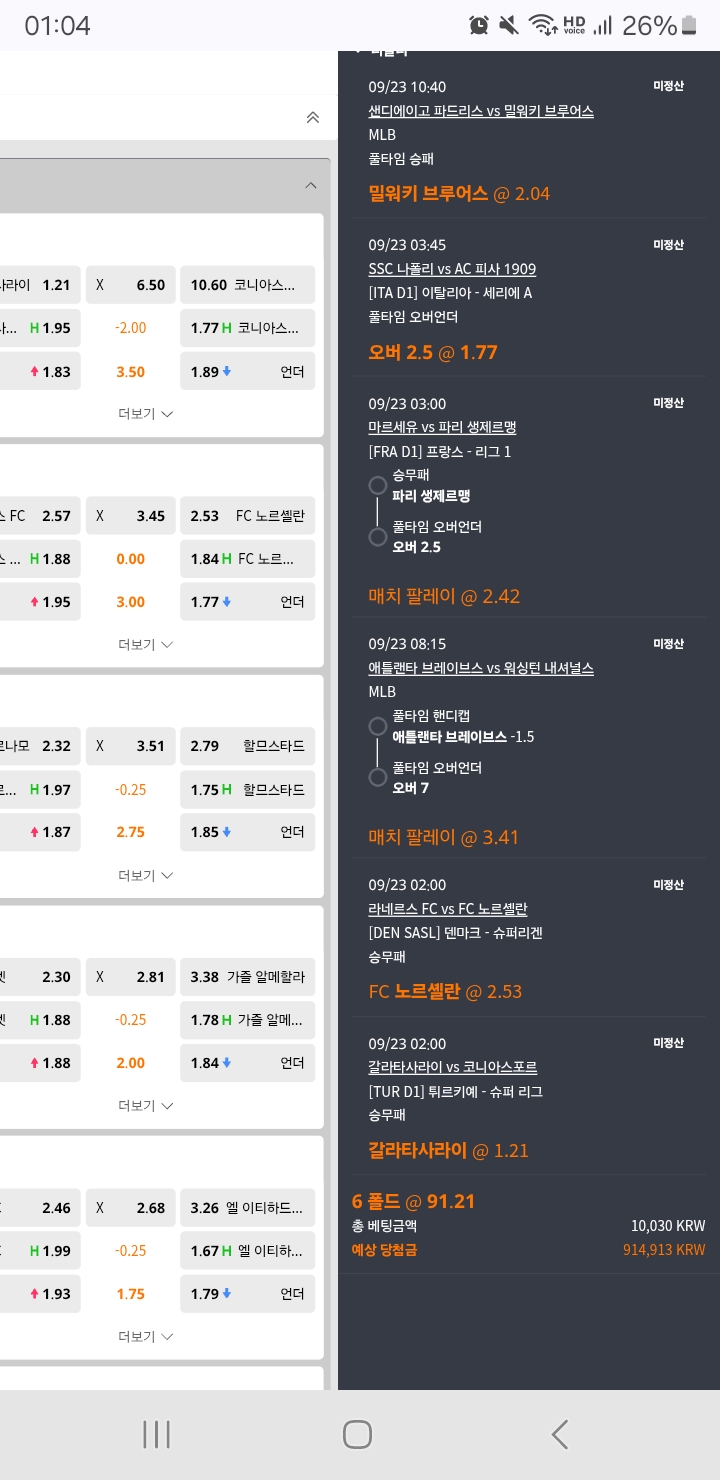
Task: Tap the Android back navigation icon
Action: pyautogui.click(x=560, y=1434)
